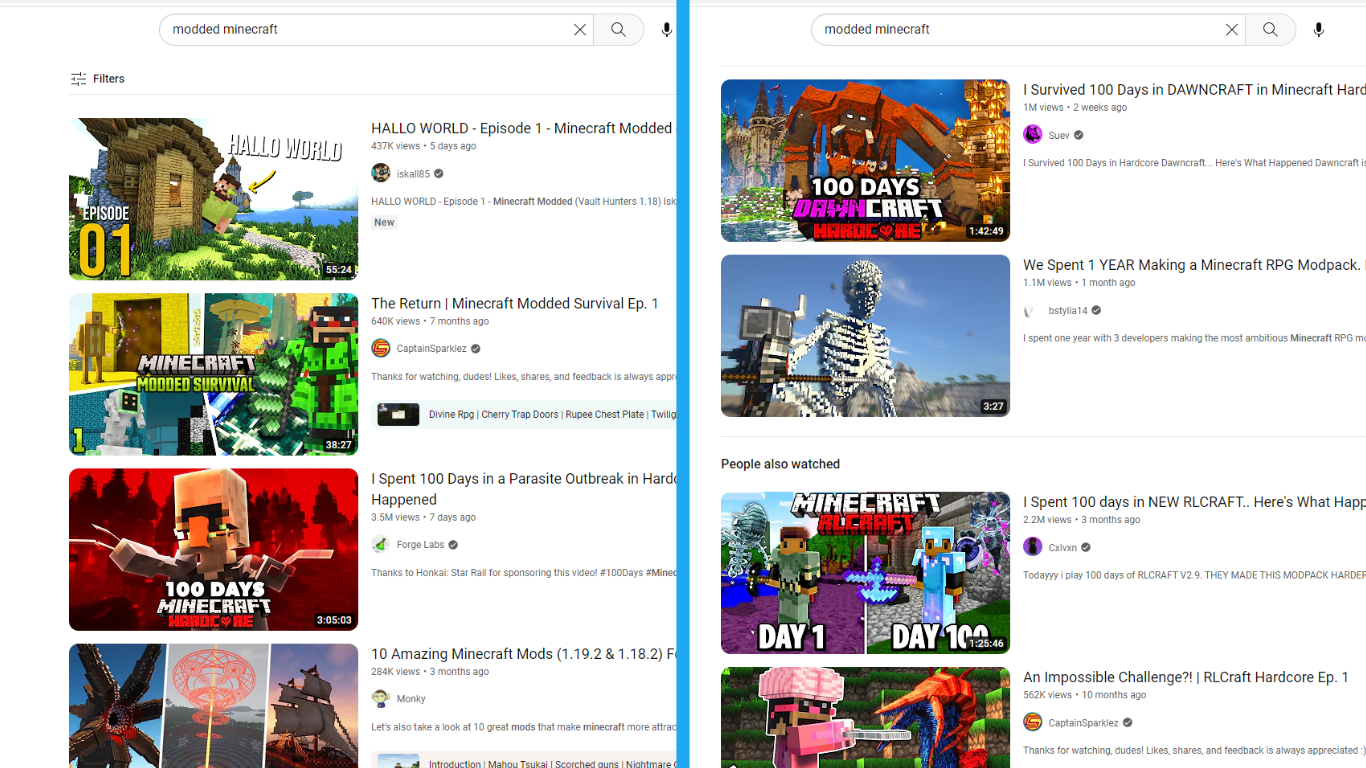1366x768 pixels.
Task: Open the 100 Days DAWNCRAFT thumbnail
Action: coord(865,160)
